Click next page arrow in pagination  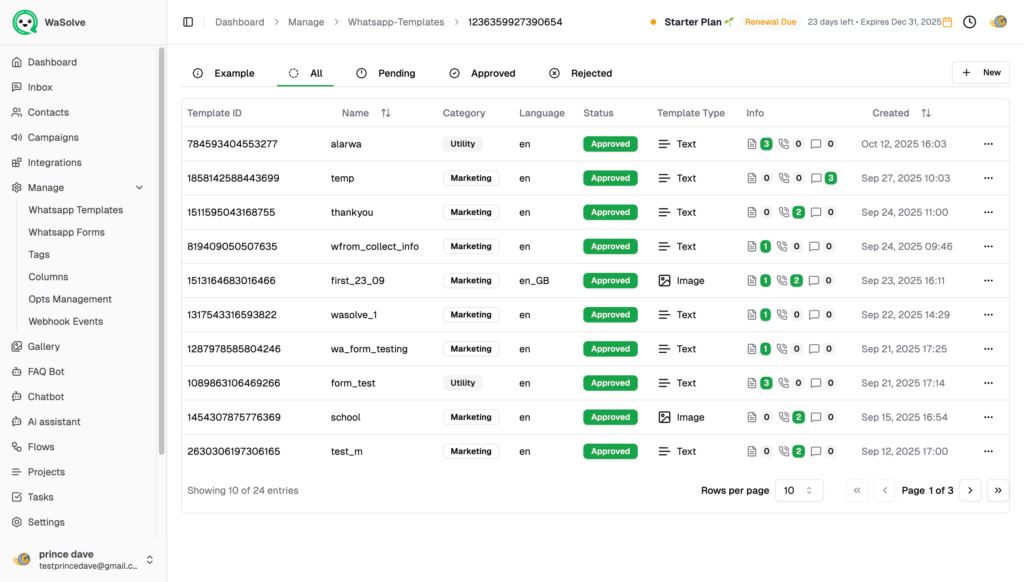969,490
